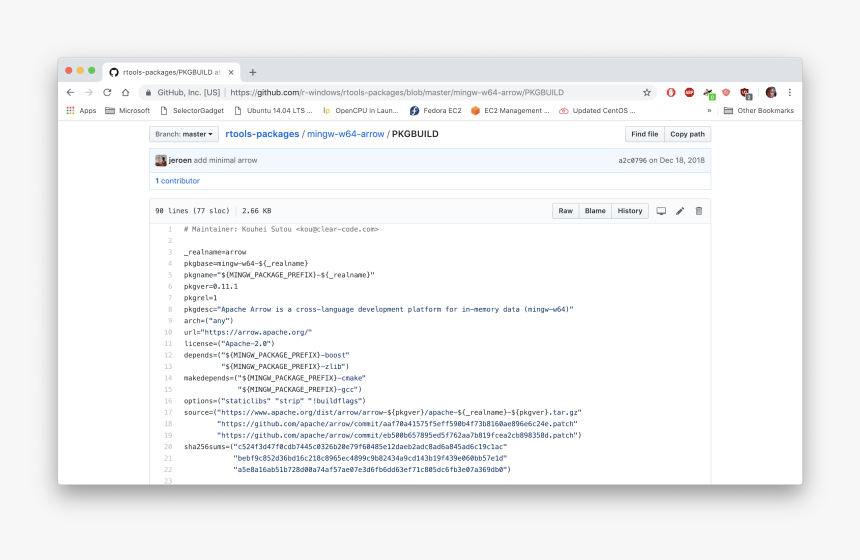The width and height of the screenshot is (860, 560).
Task: Click the trash icon to delete file
Action: 699,211
